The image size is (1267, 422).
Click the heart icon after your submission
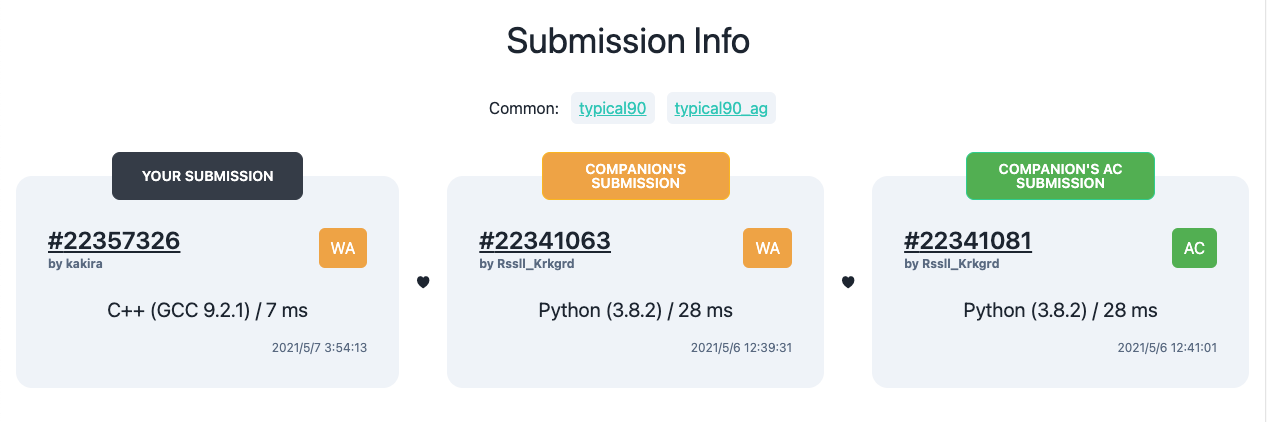423,282
